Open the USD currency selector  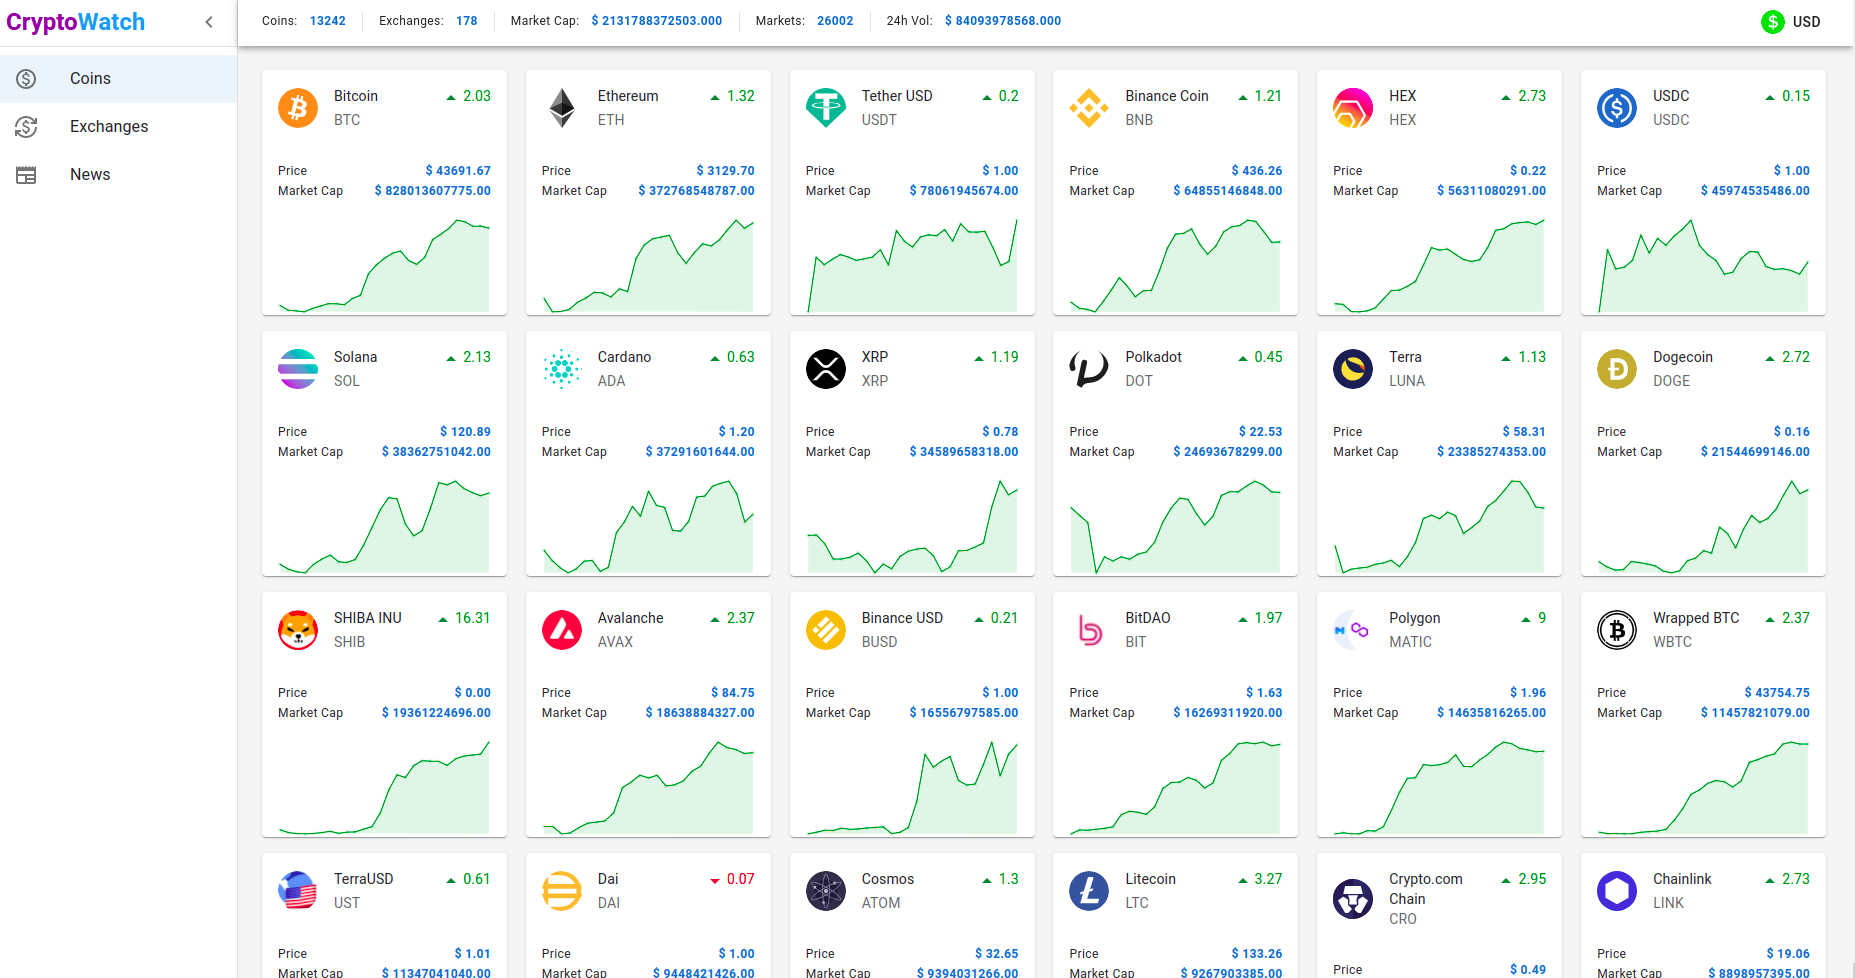tap(1791, 22)
